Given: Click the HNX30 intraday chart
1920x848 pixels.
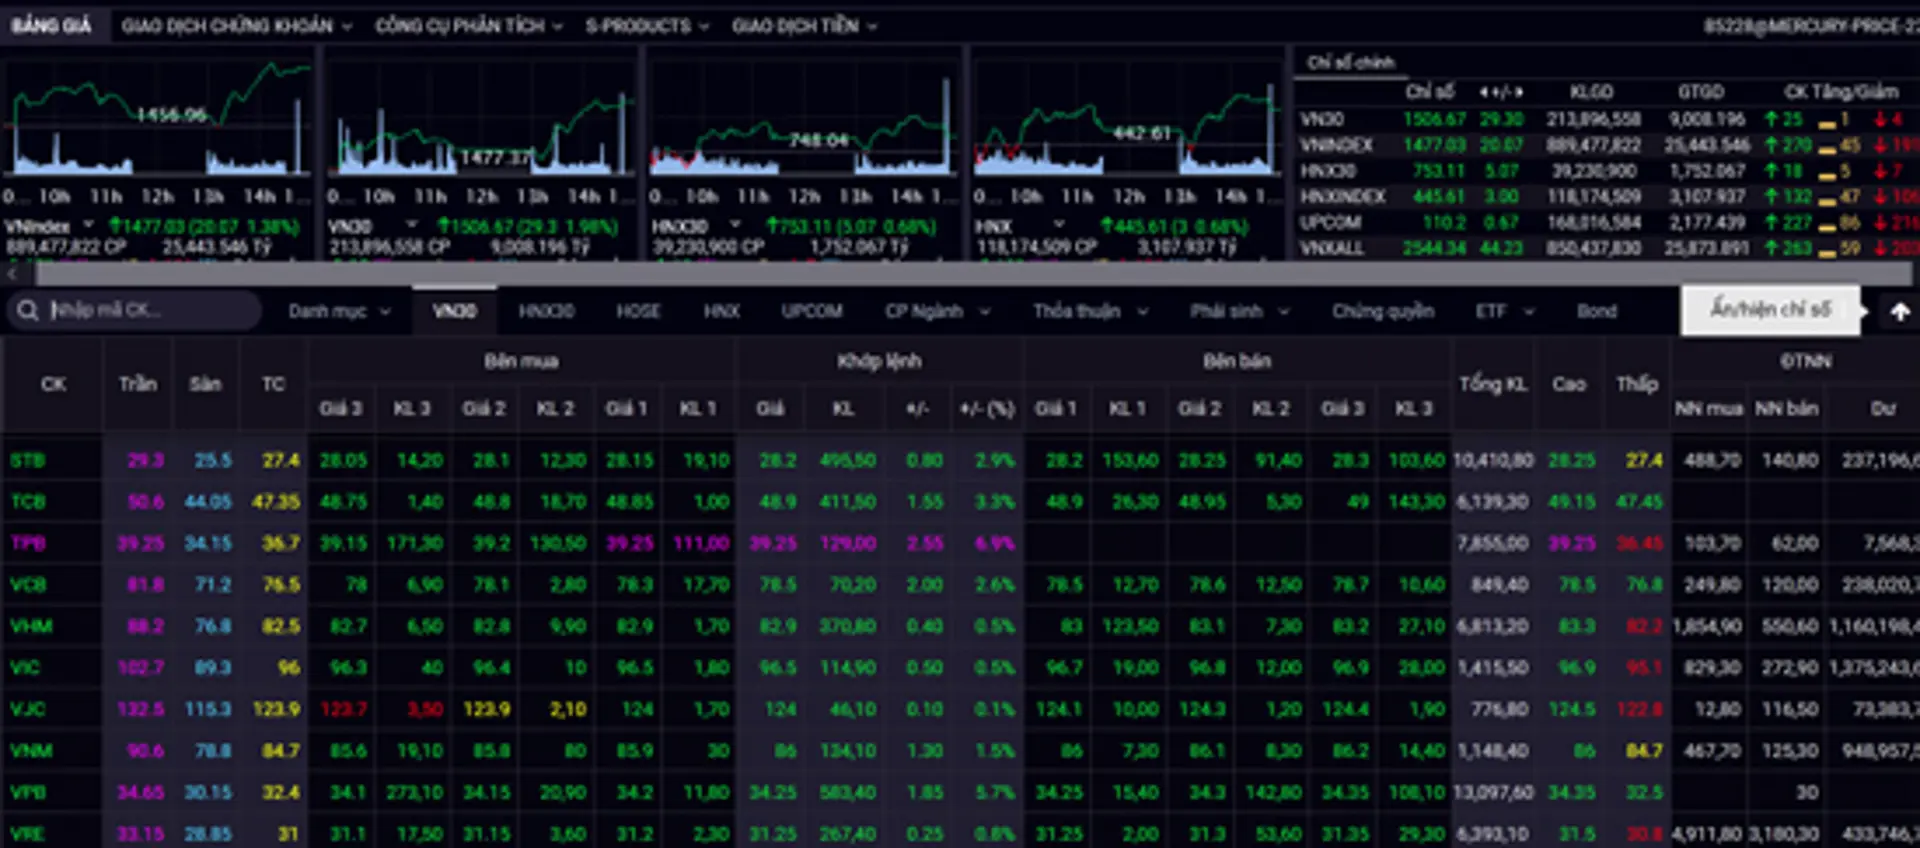Looking at the screenshot, I should (805, 118).
